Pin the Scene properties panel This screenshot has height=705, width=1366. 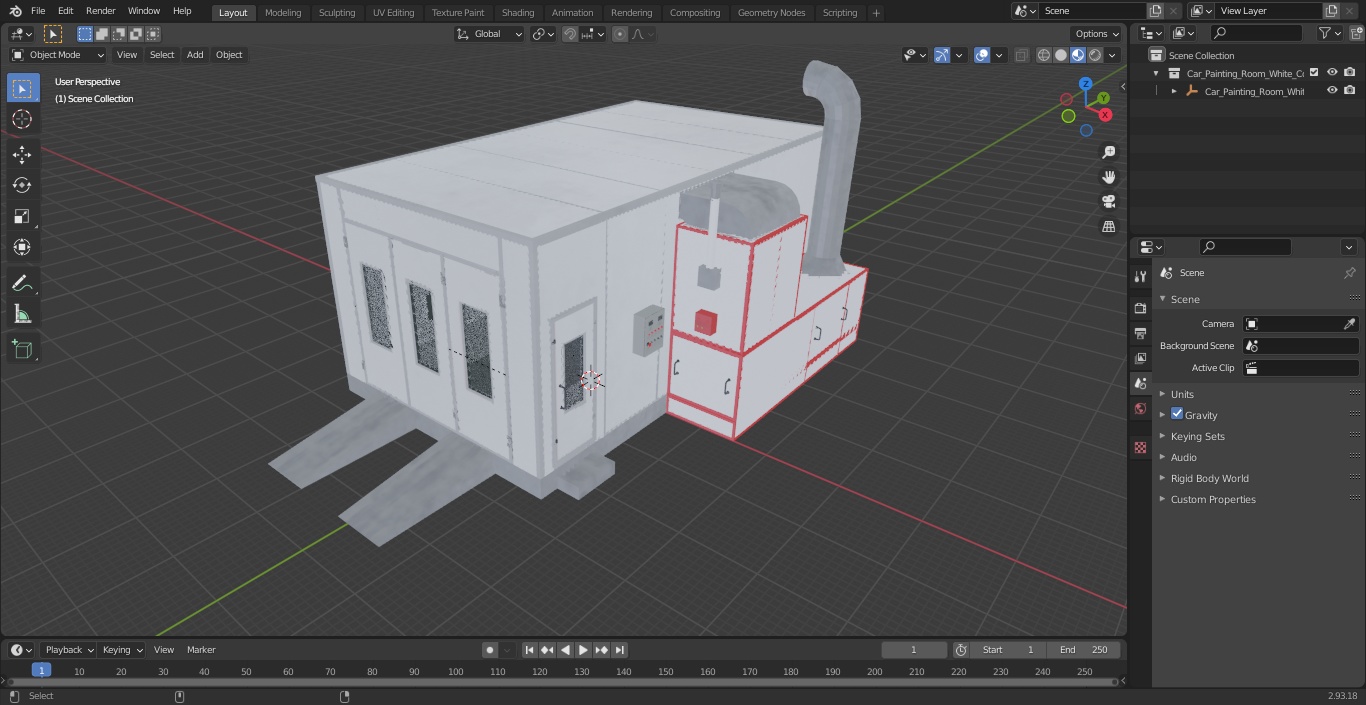pos(1349,273)
